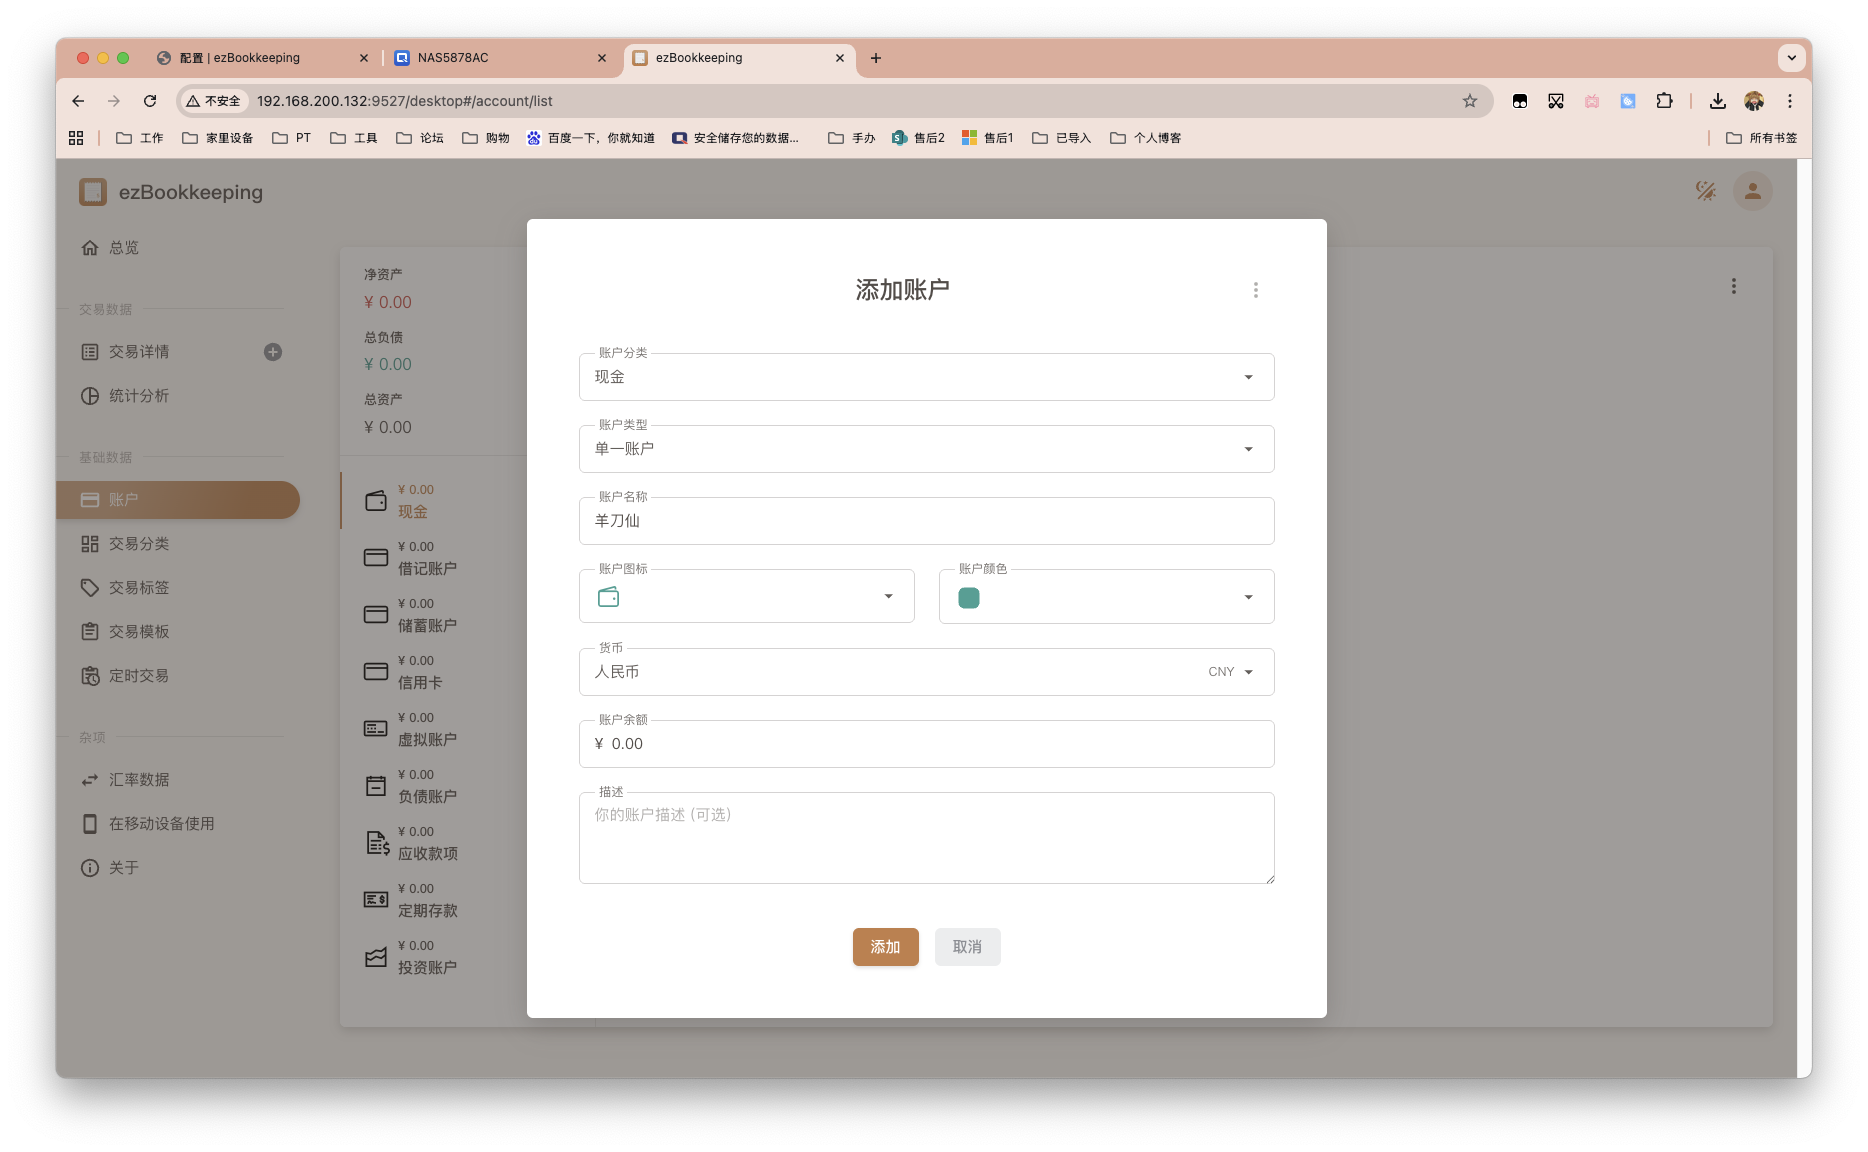Click the wallet icon in account icon field

pos(608,597)
